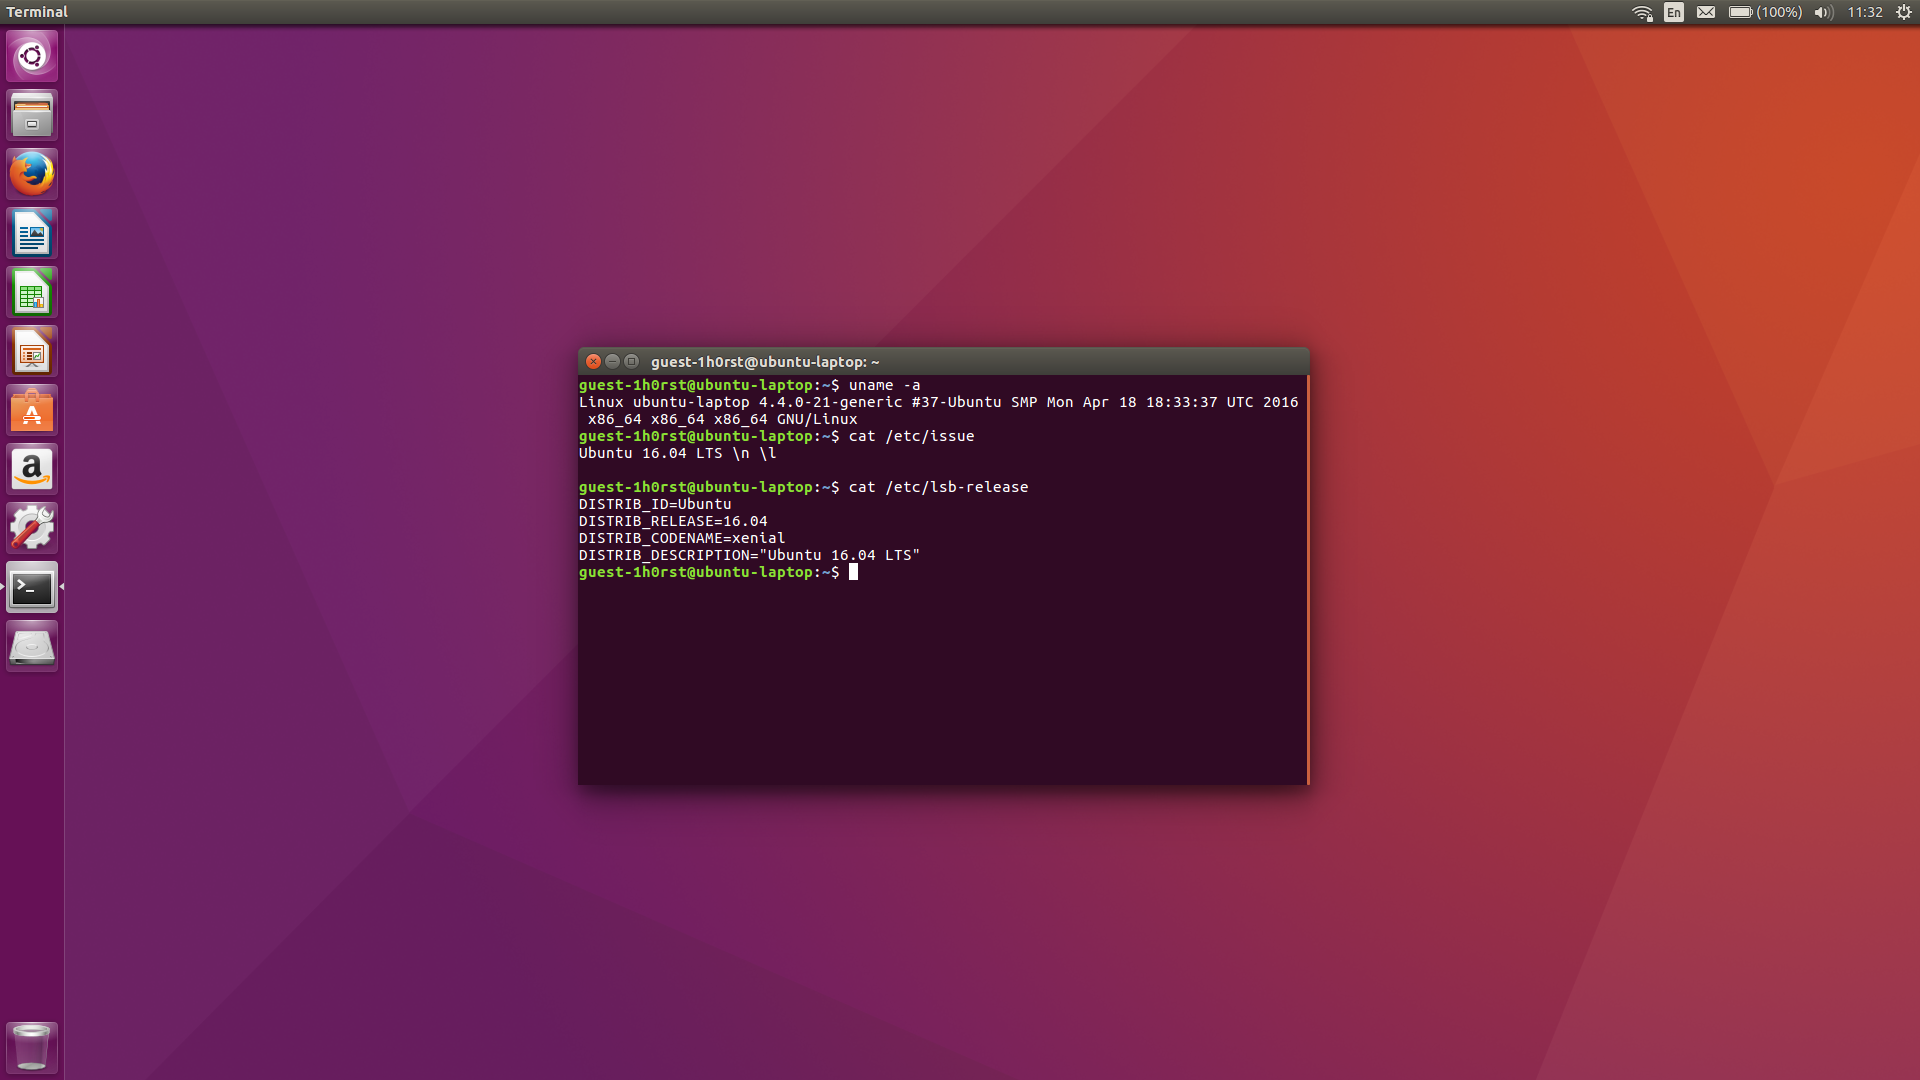This screenshot has height=1080, width=1920.
Task: Open the En keyboard layout menu
Action: 1674,12
